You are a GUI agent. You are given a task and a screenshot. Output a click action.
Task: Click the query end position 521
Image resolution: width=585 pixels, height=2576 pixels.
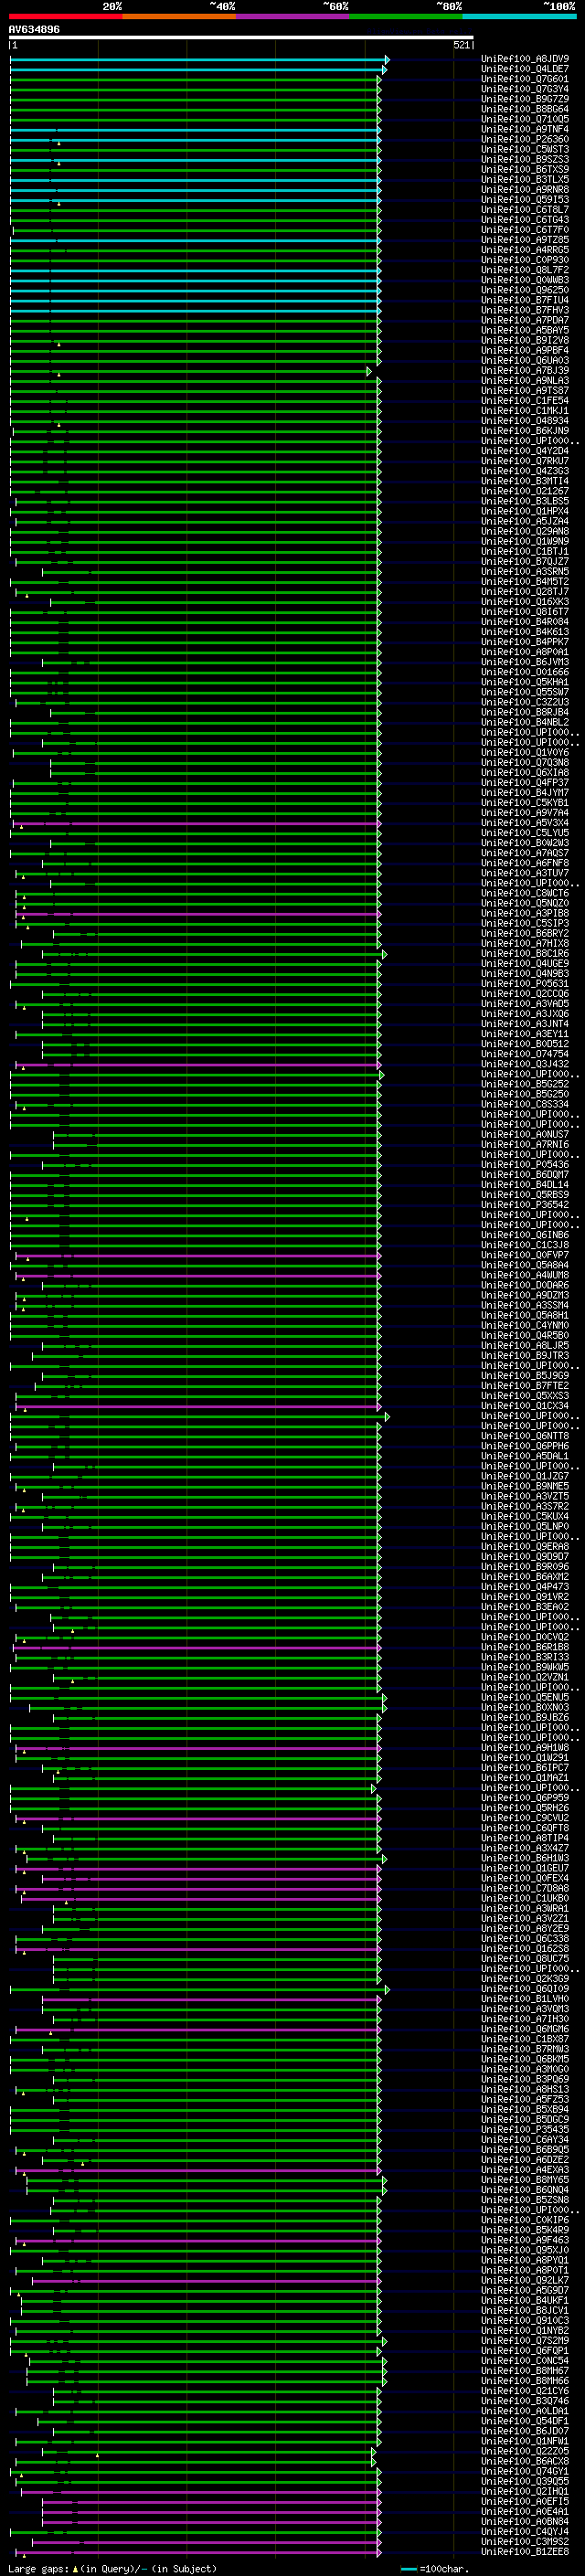point(461,45)
